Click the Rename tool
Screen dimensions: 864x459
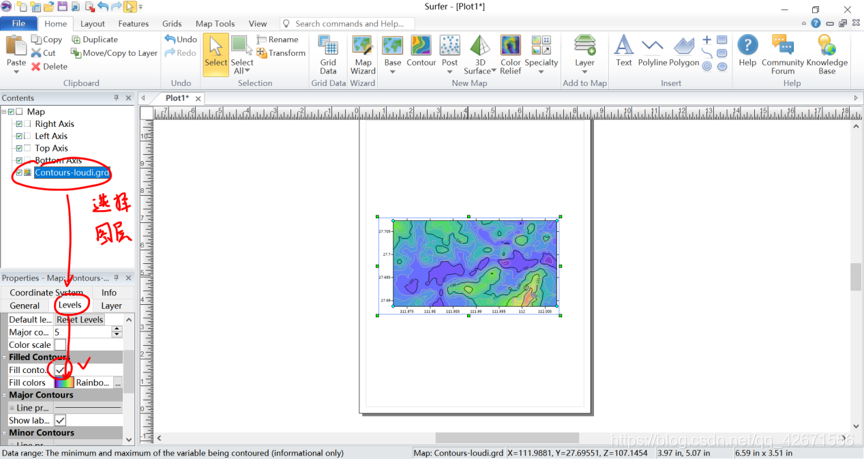tap(278, 39)
